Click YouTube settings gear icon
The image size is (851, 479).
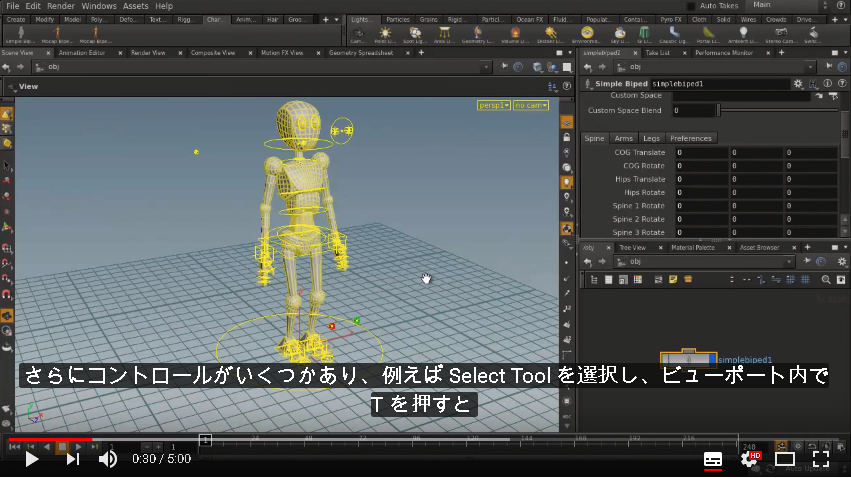click(750, 459)
